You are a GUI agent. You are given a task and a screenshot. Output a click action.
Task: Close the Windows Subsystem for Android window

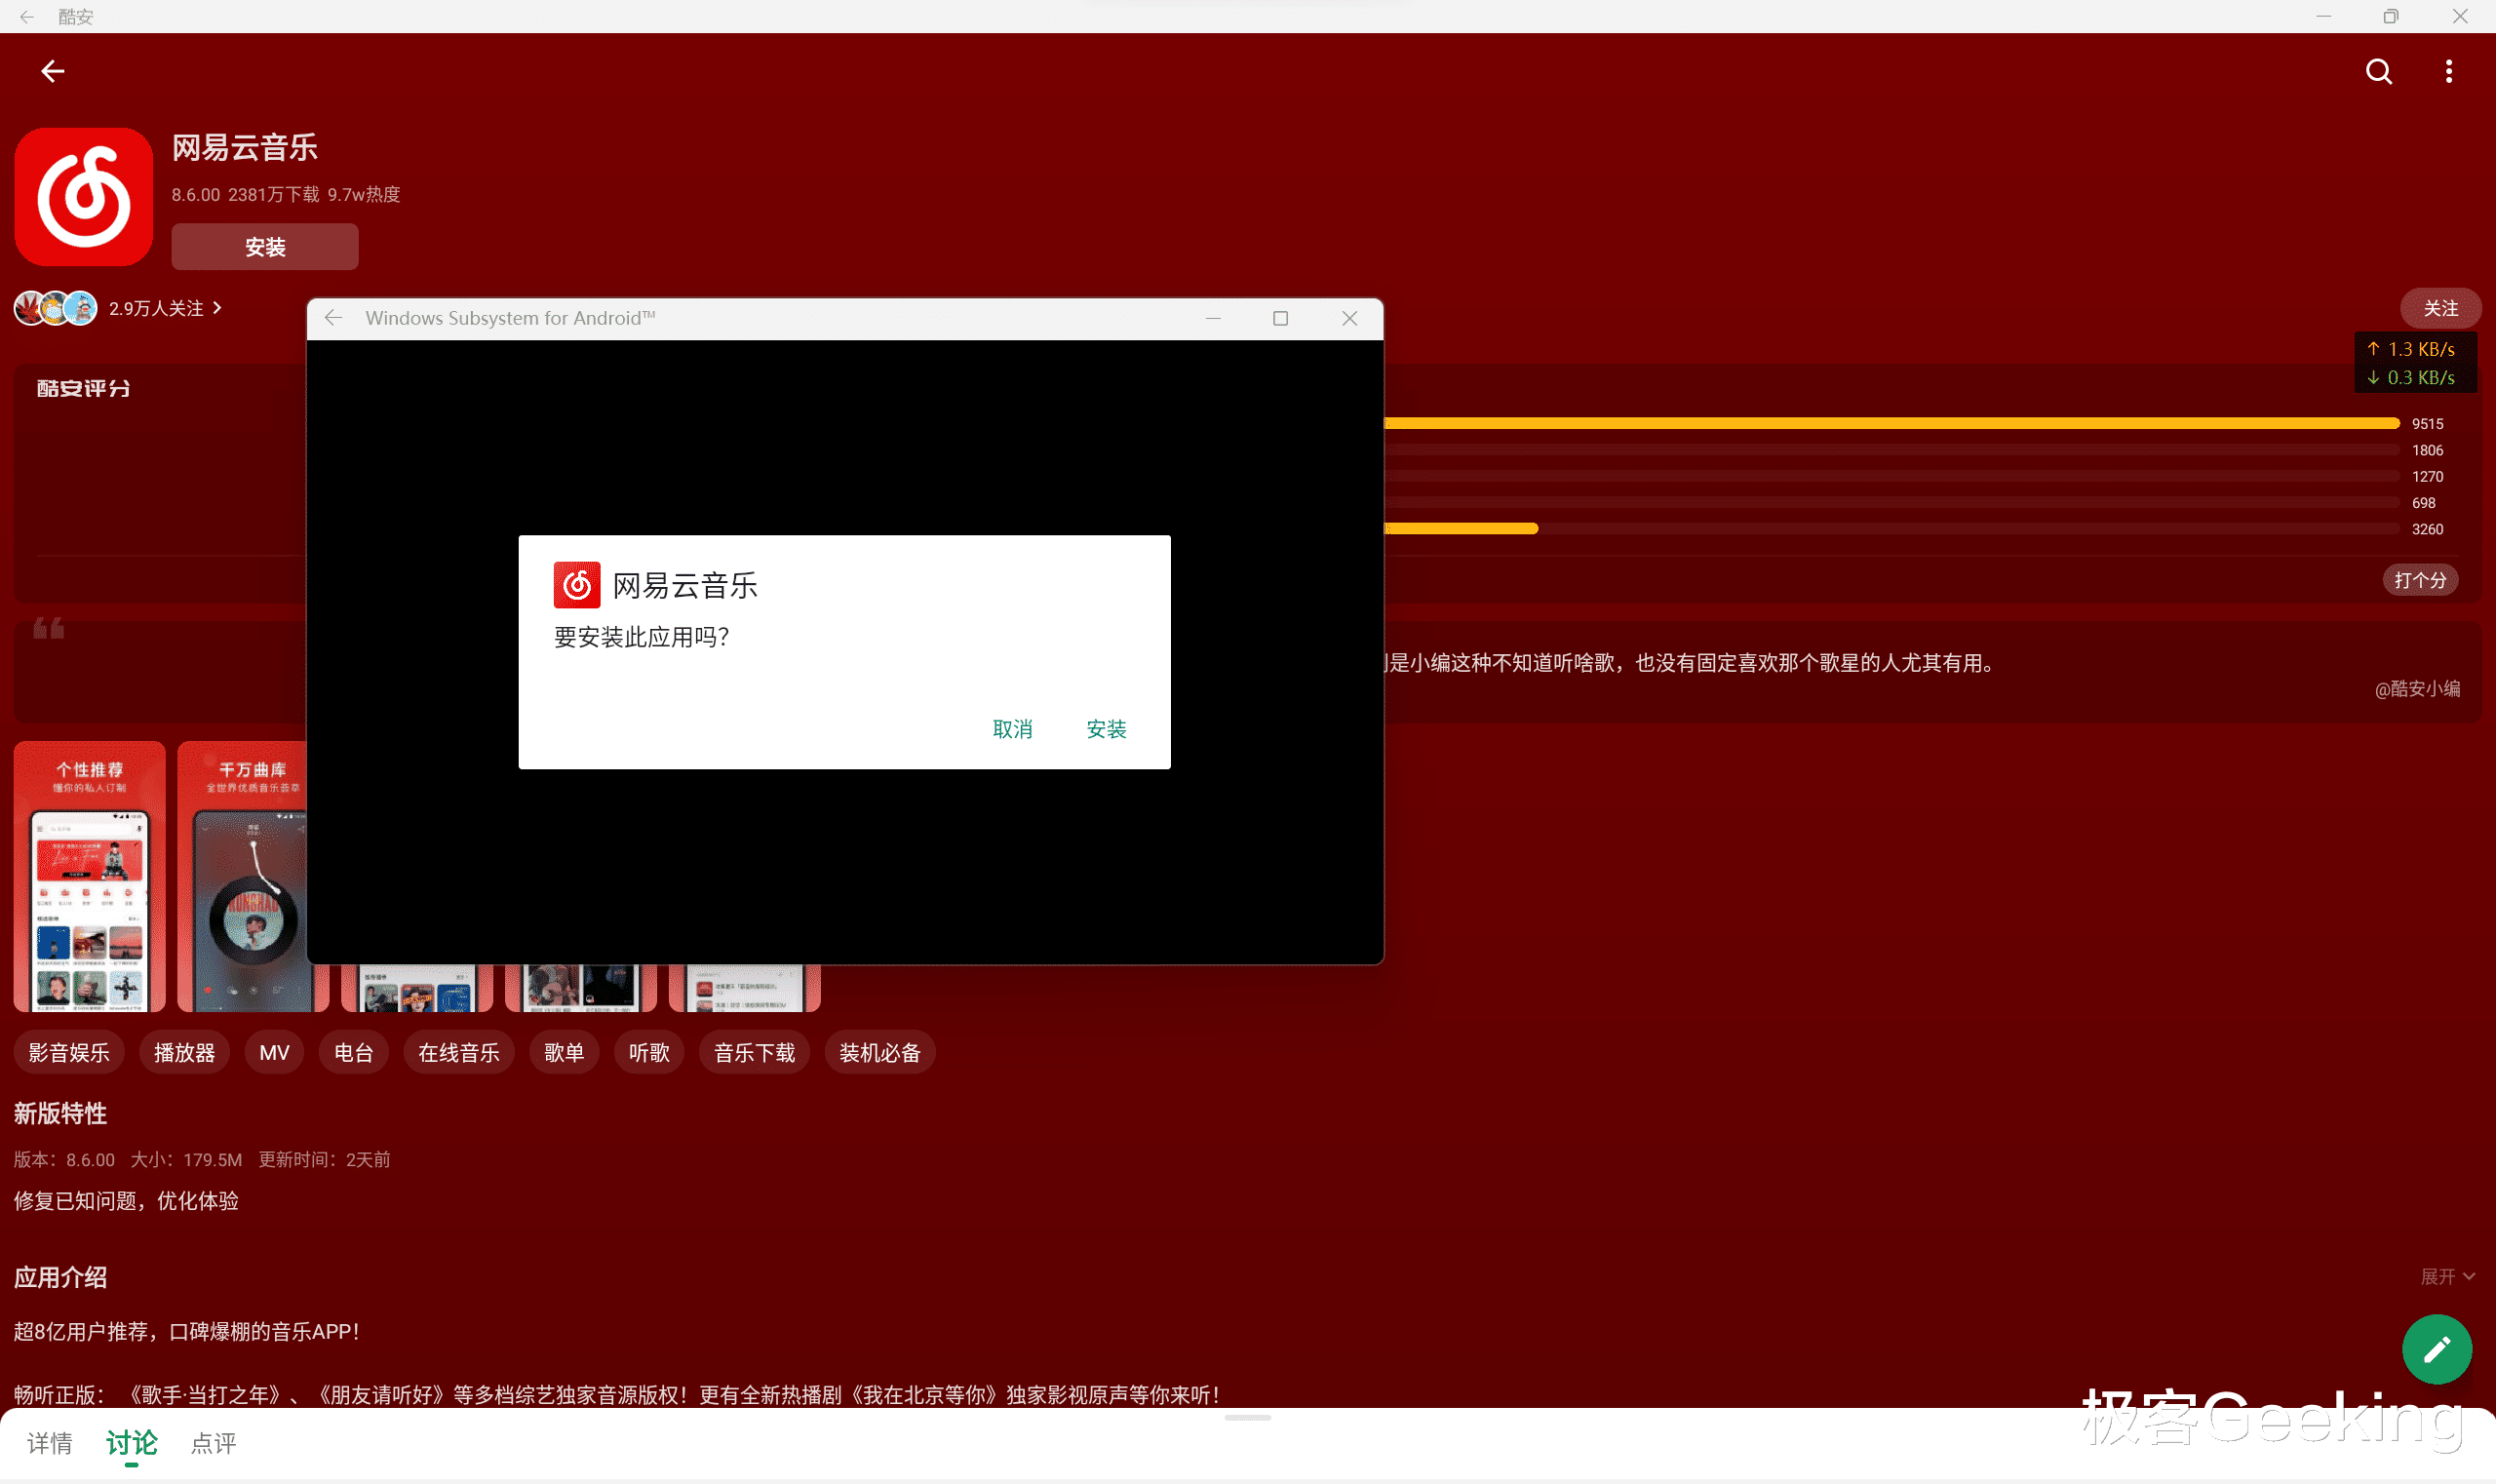pos(1349,318)
